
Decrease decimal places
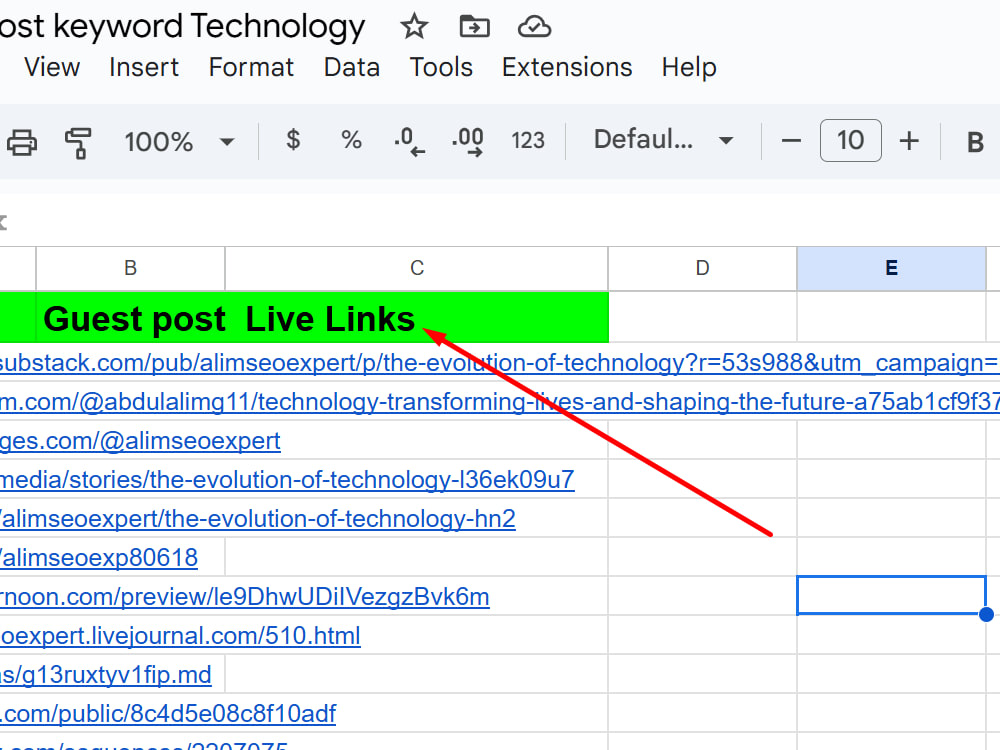(x=409, y=141)
